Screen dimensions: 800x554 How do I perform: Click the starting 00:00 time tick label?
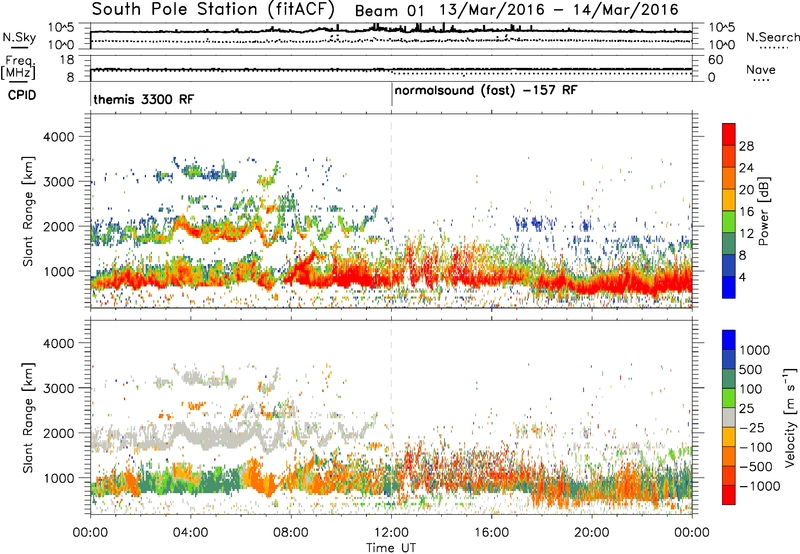[90, 533]
